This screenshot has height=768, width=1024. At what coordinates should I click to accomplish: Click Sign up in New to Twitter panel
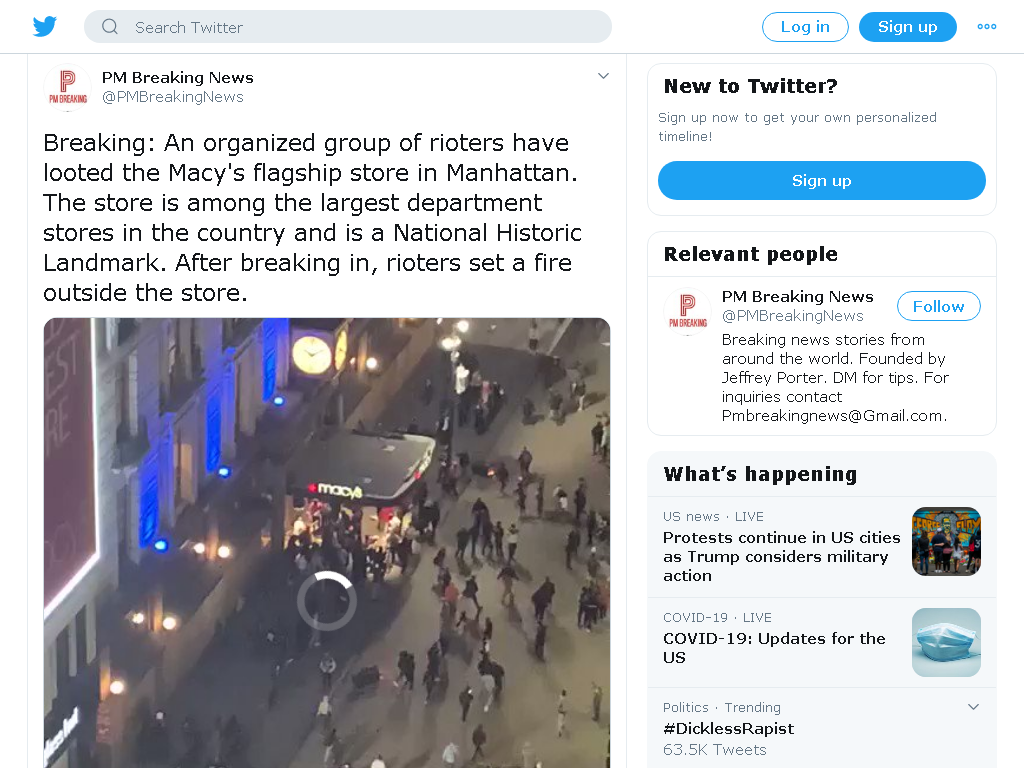click(822, 181)
